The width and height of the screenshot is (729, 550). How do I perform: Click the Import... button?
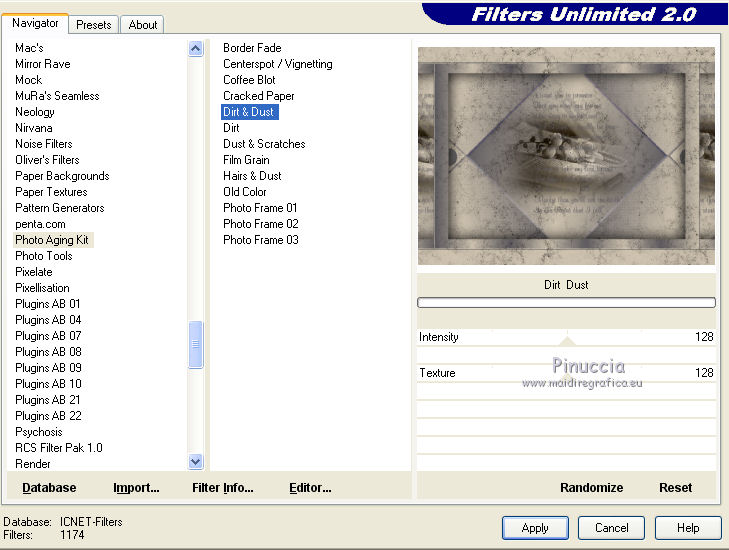point(136,488)
